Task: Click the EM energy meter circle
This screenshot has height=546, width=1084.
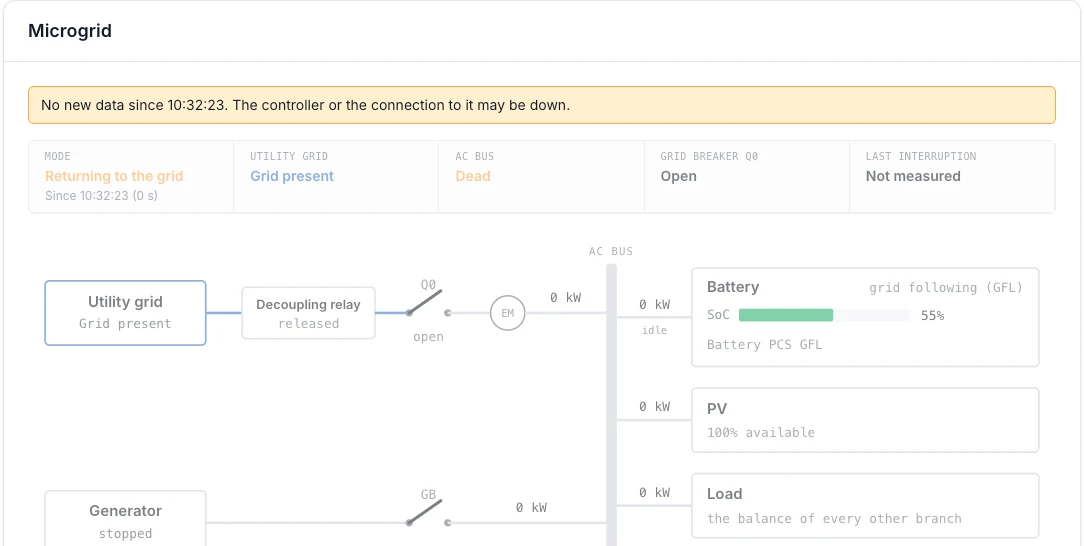Action: coord(507,313)
